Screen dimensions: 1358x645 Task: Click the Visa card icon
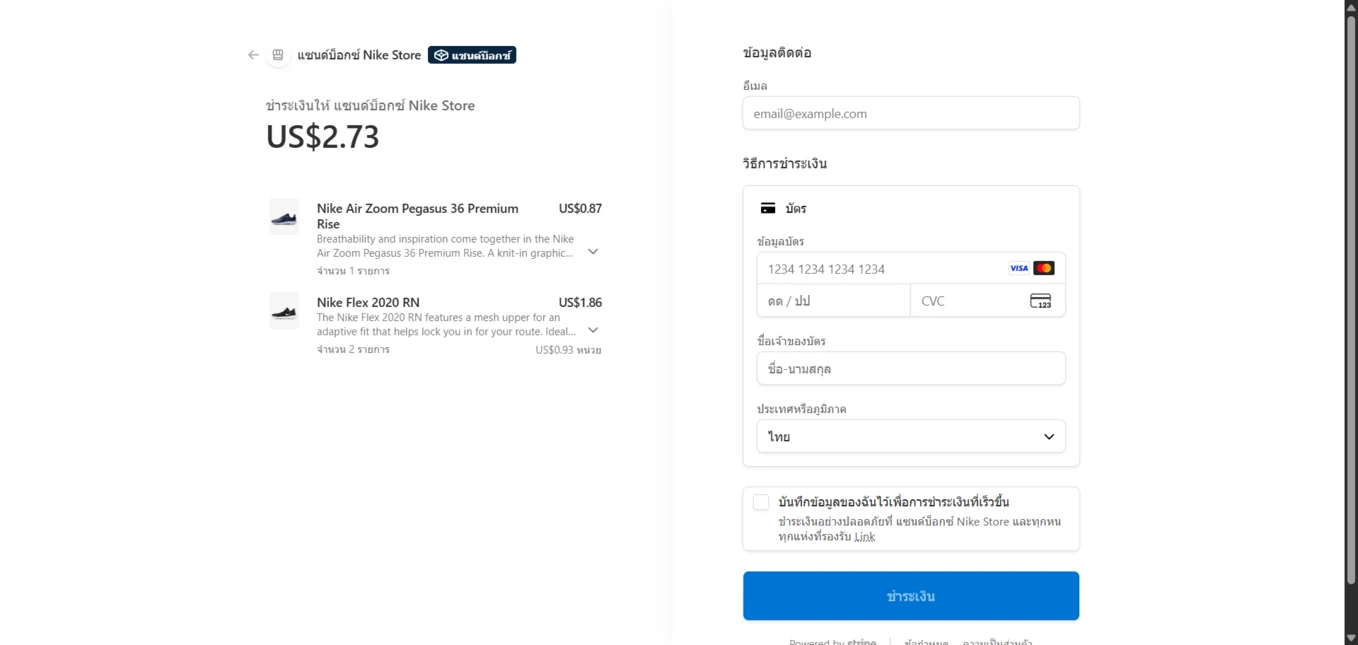[1019, 268]
